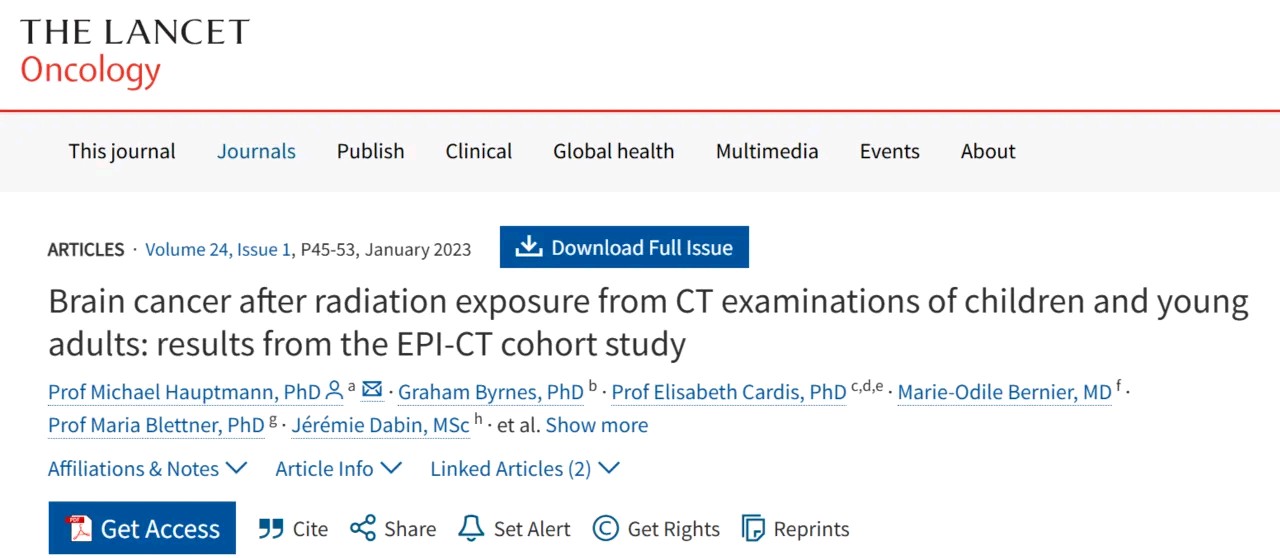The width and height of the screenshot is (1280, 558).
Task: Click the Cite quotation mark icon
Action: tap(270, 528)
